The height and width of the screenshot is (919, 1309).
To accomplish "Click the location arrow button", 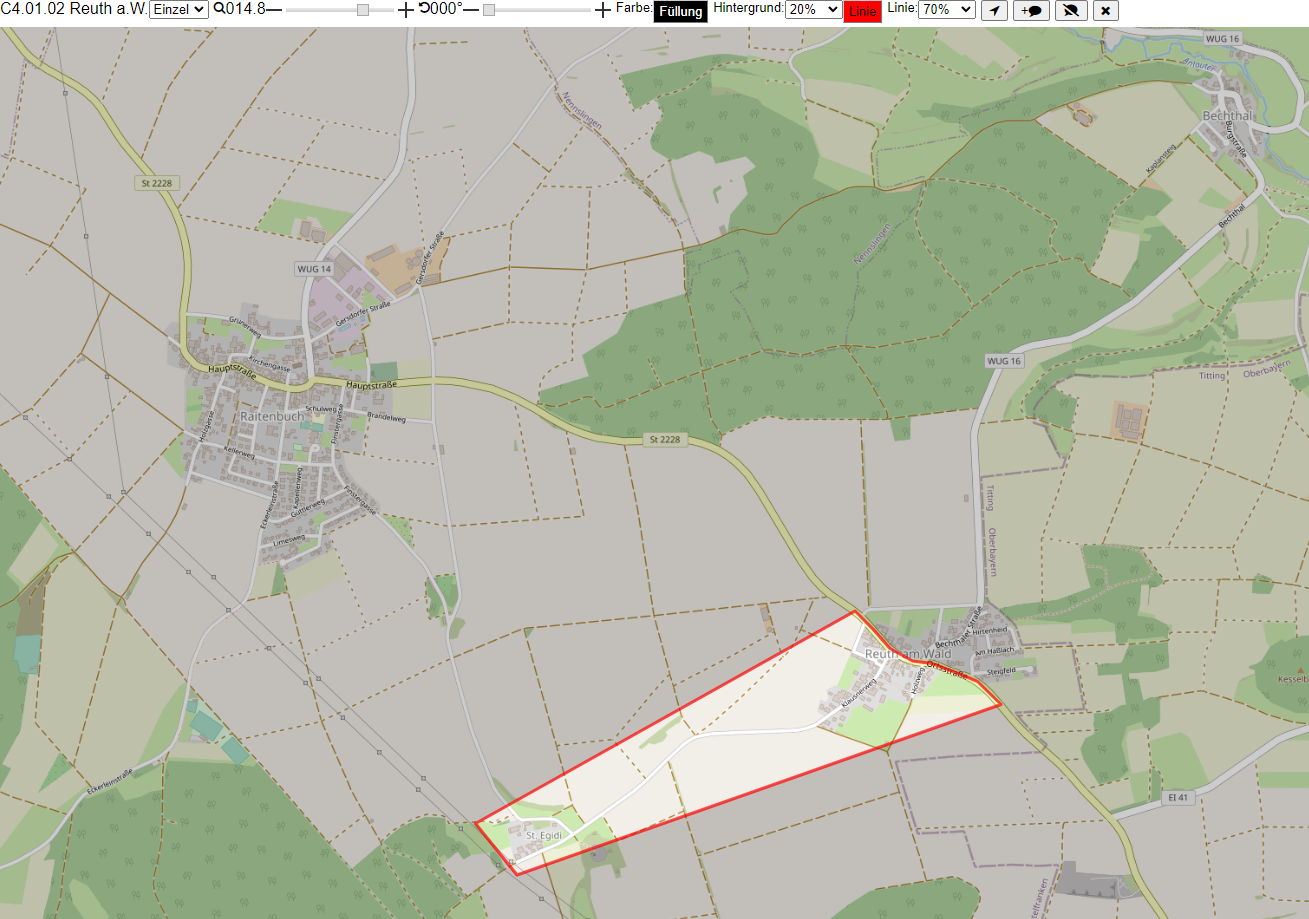I will click(x=994, y=10).
